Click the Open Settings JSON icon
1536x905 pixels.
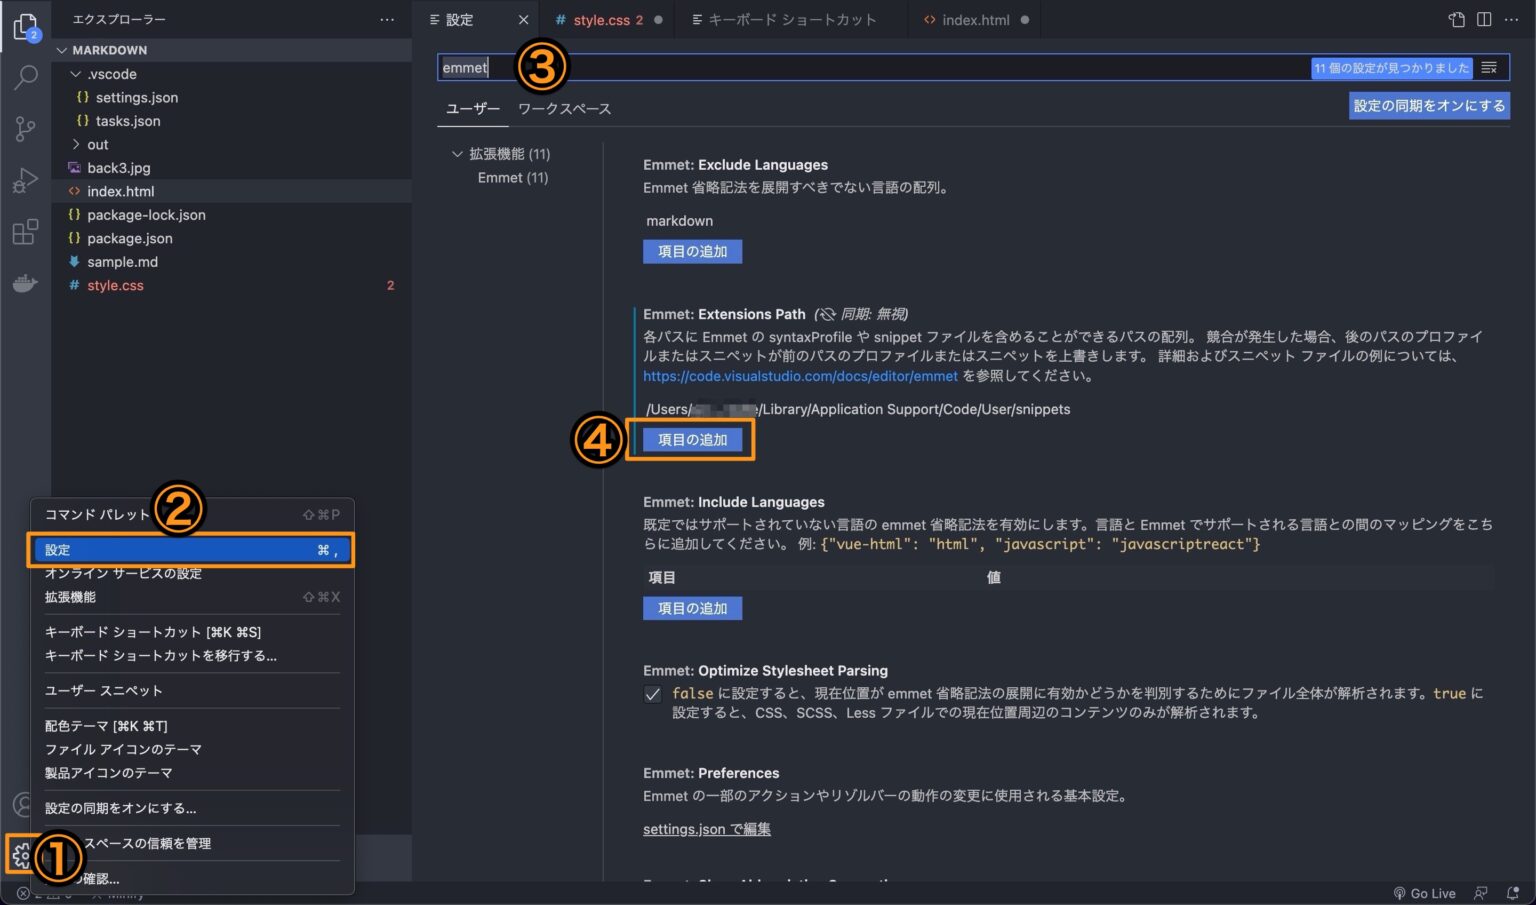(1455, 18)
